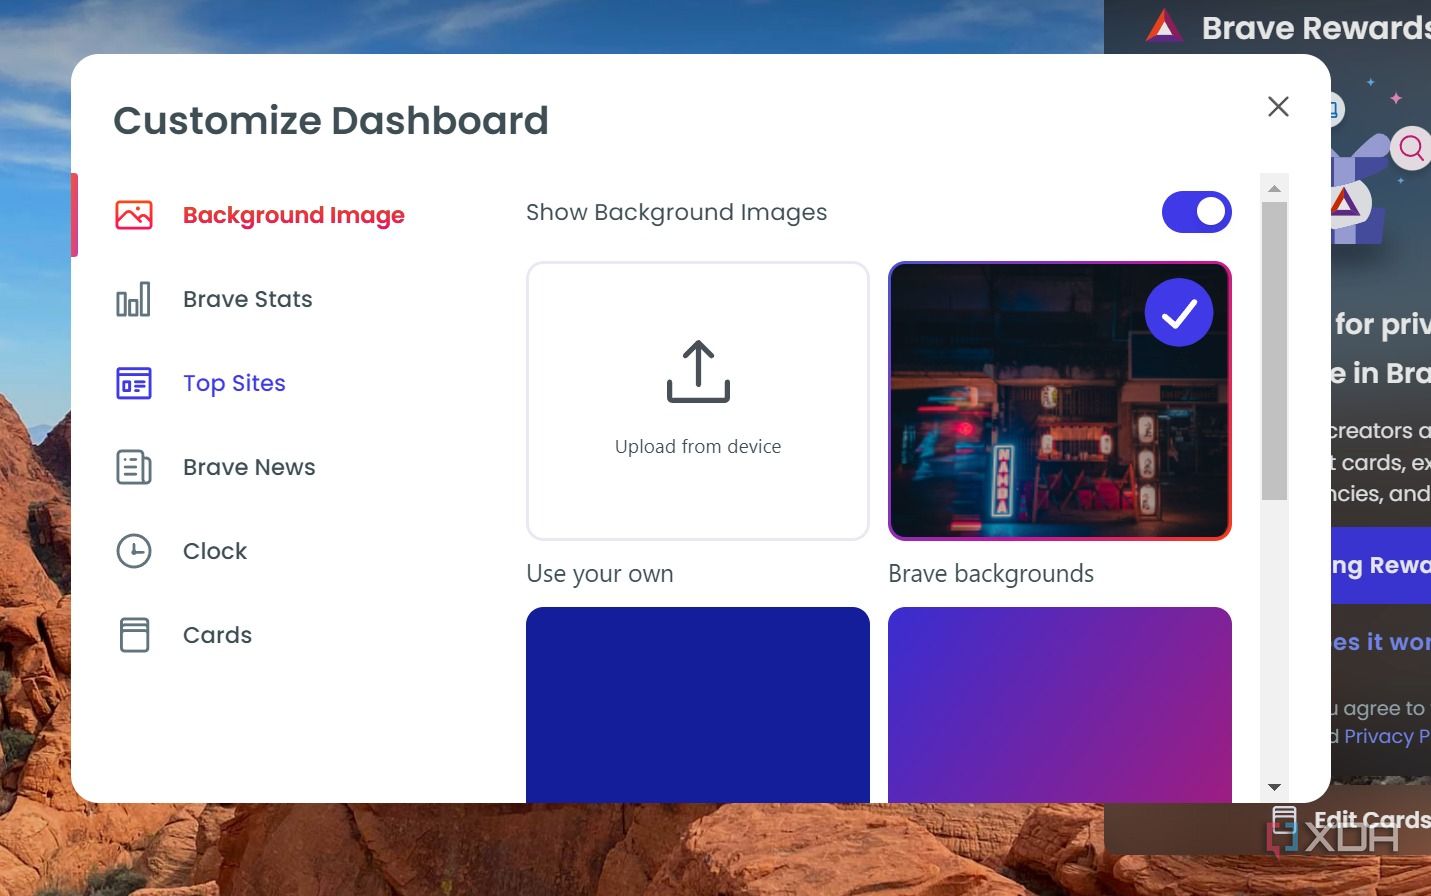Click the scrollbar up arrow
The image size is (1431, 896).
coord(1274,188)
